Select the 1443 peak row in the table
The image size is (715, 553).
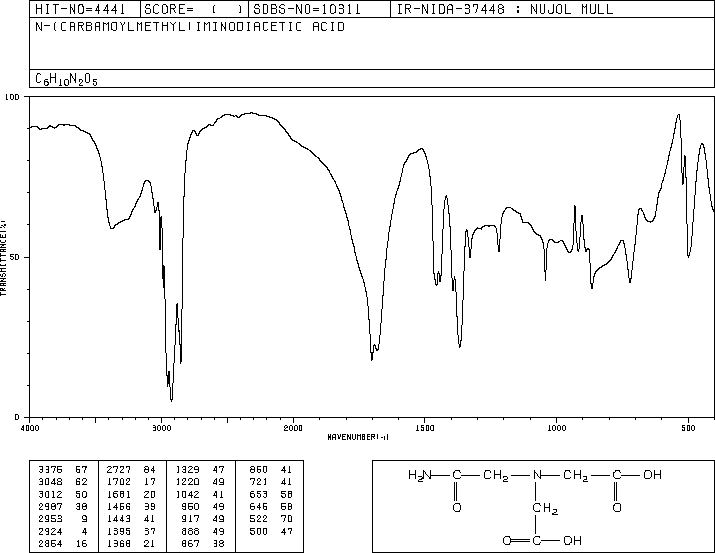point(131,519)
